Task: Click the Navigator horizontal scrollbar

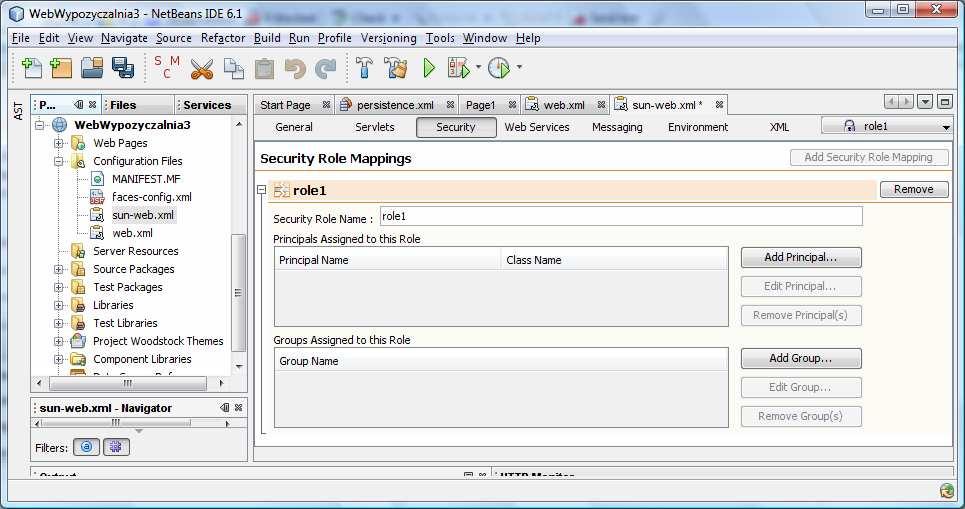Action: point(115,423)
